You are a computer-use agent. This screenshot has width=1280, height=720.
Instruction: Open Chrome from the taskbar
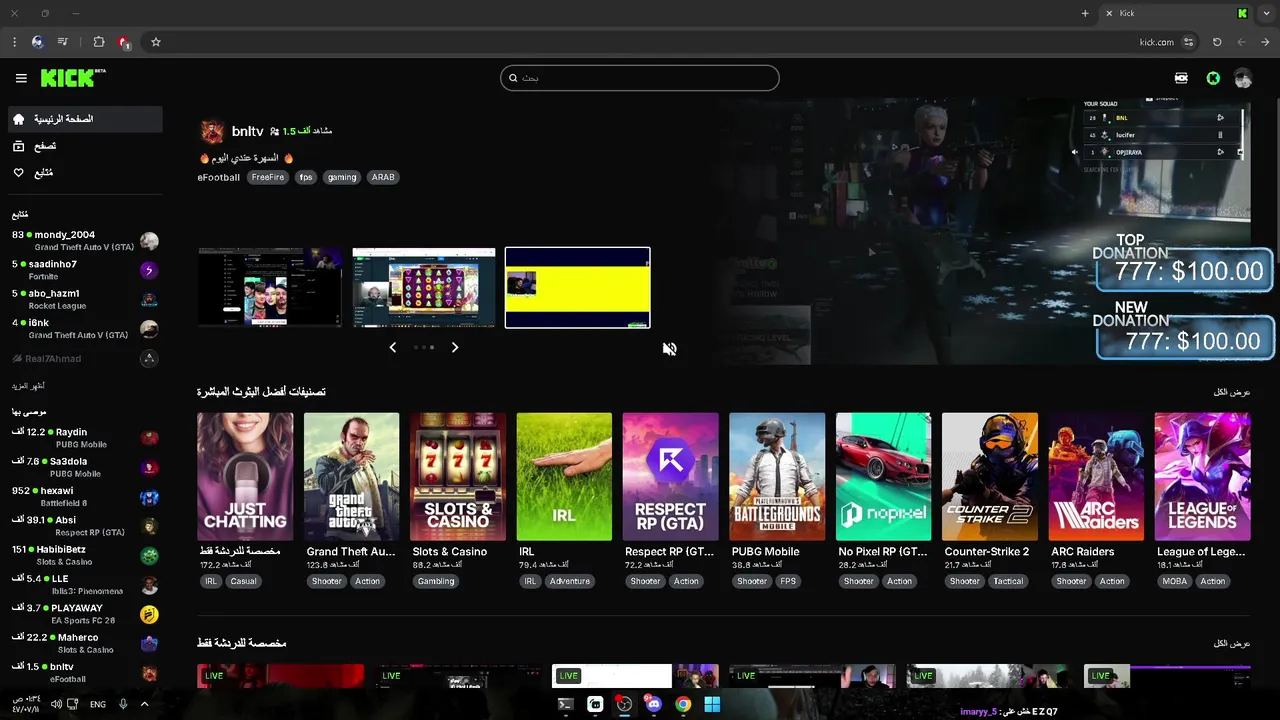(683, 704)
